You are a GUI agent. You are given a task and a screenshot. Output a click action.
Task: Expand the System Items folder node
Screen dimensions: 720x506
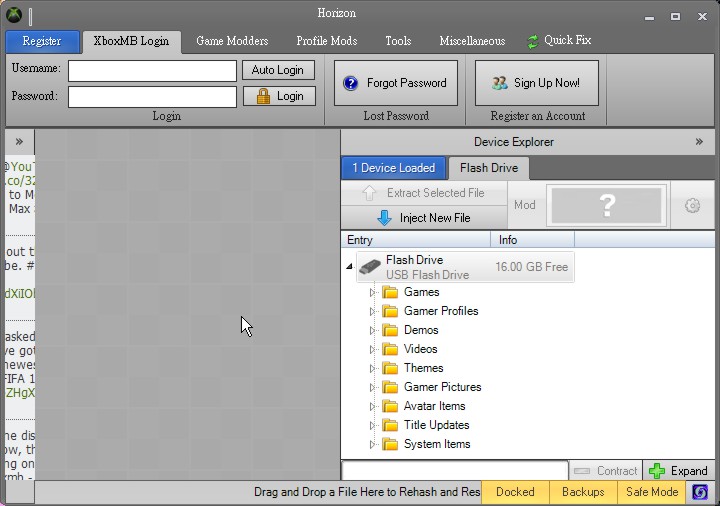pos(372,444)
